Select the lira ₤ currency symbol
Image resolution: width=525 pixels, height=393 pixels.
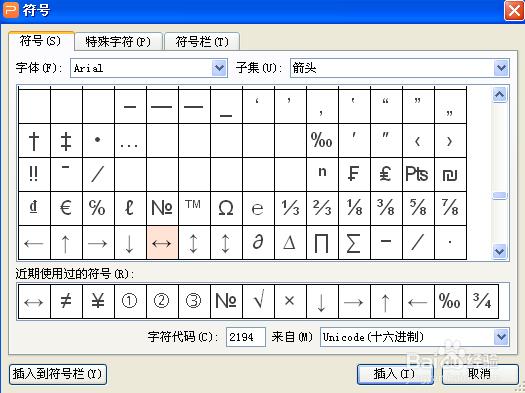click(x=386, y=174)
